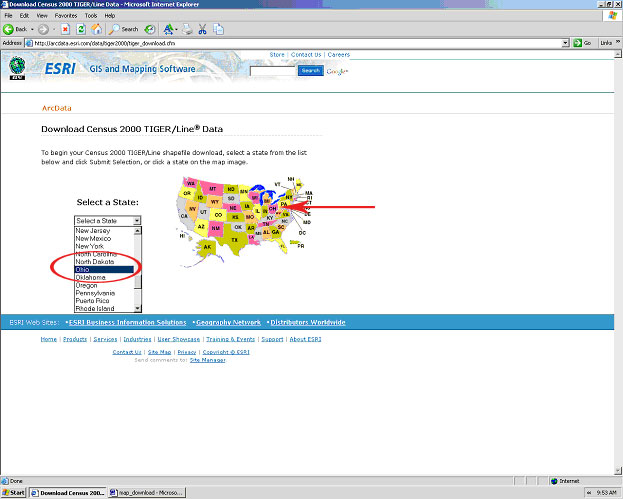Click the green Go arrow button

pos(582,43)
